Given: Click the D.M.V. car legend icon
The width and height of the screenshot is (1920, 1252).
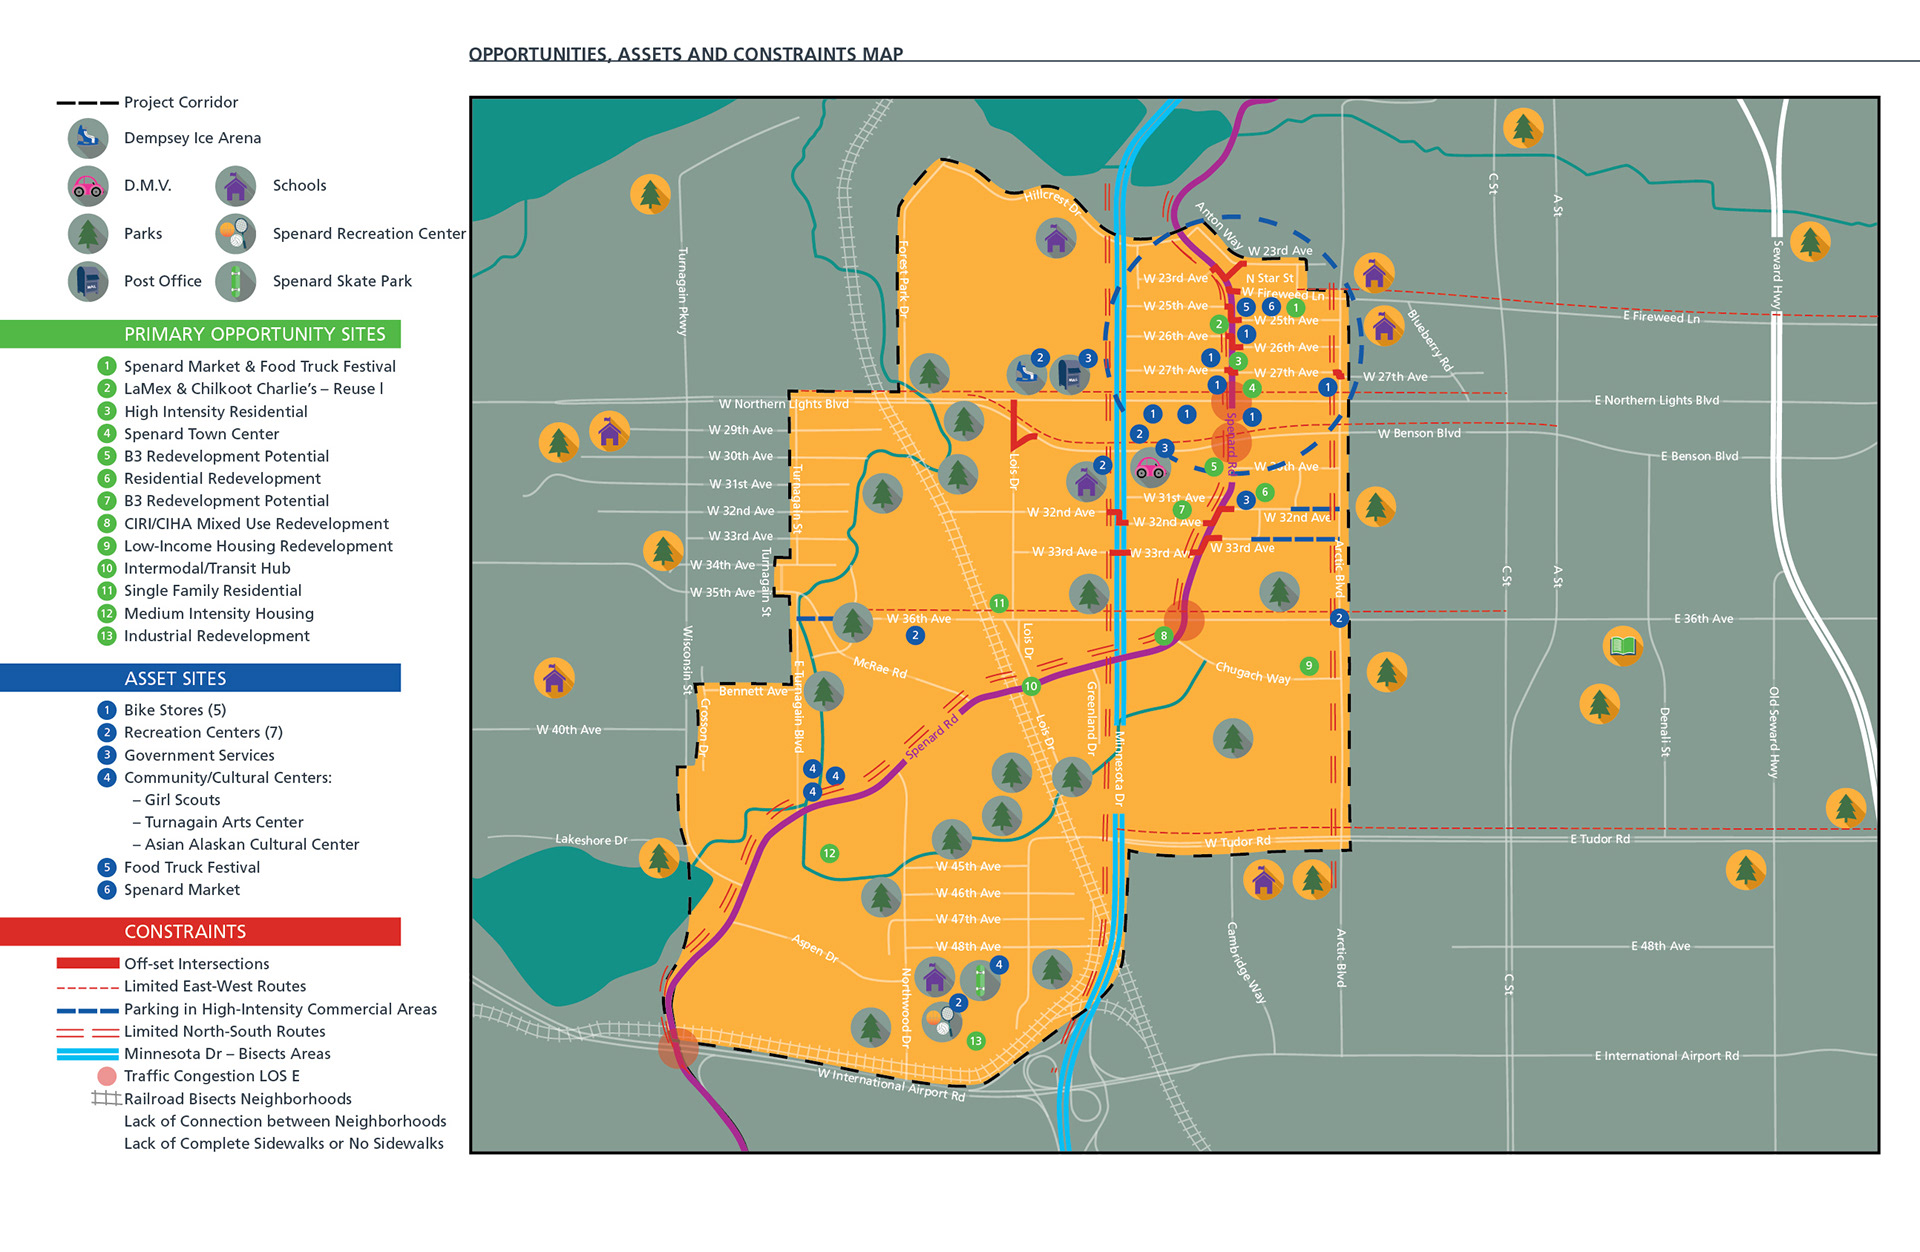Looking at the screenshot, I should [88, 186].
